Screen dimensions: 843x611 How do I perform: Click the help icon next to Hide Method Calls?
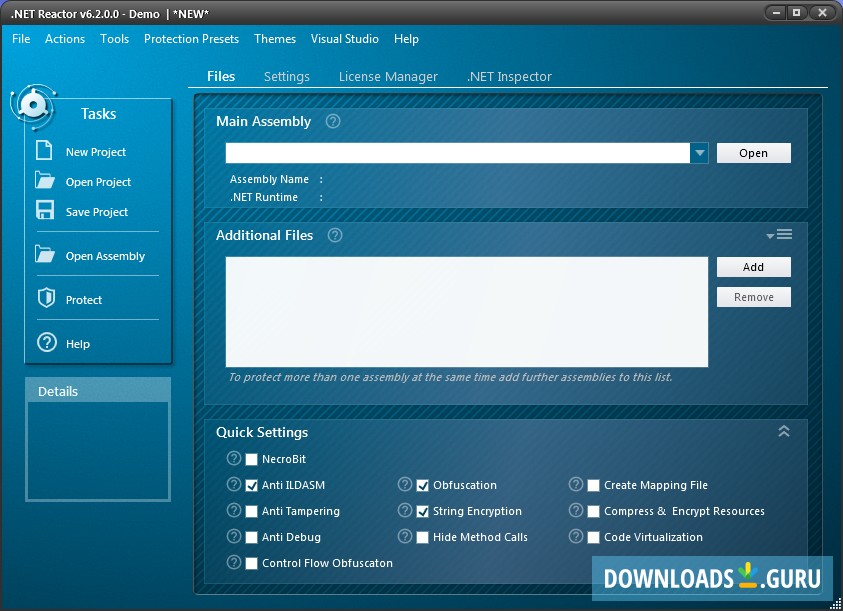(405, 536)
